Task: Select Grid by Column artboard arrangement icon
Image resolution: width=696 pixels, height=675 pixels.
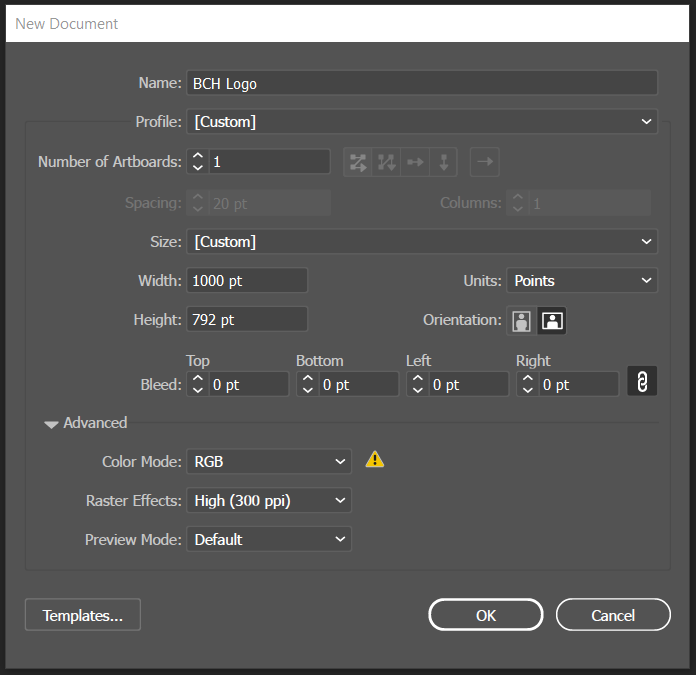Action: point(386,162)
